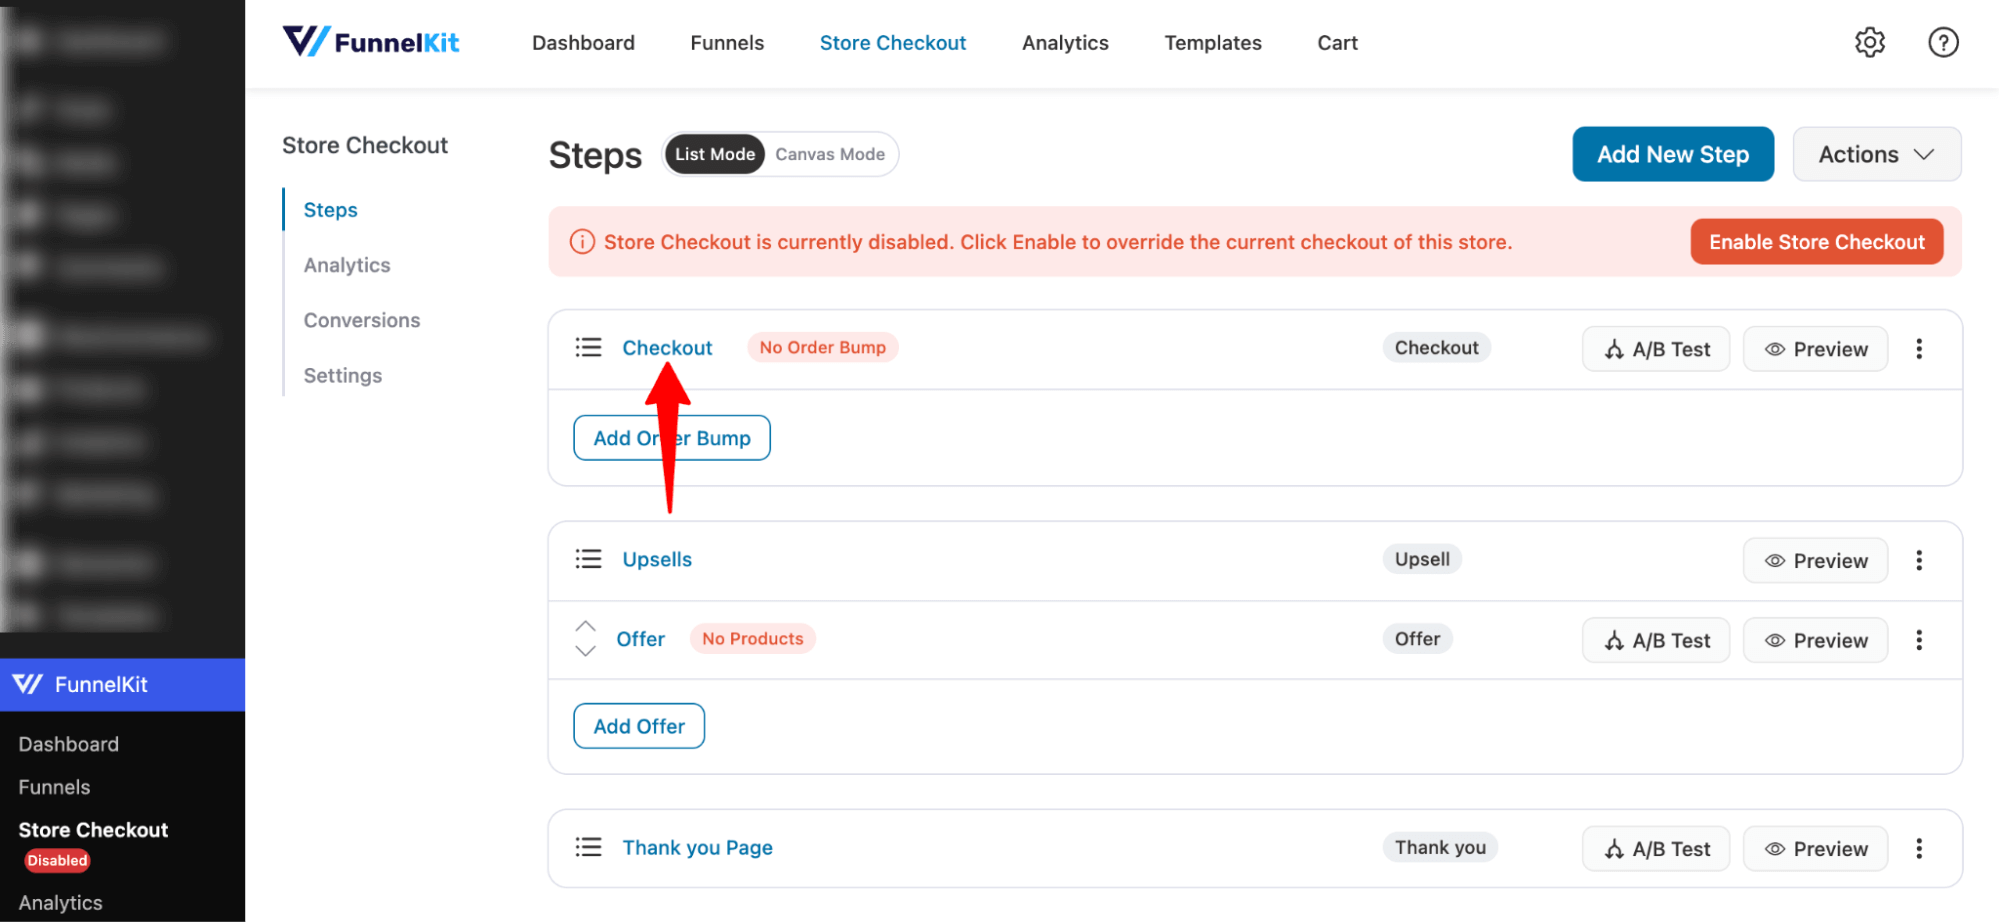The image size is (1999, 923).
Task: Click the Checkout type tag
Action: pos(1436,347)
